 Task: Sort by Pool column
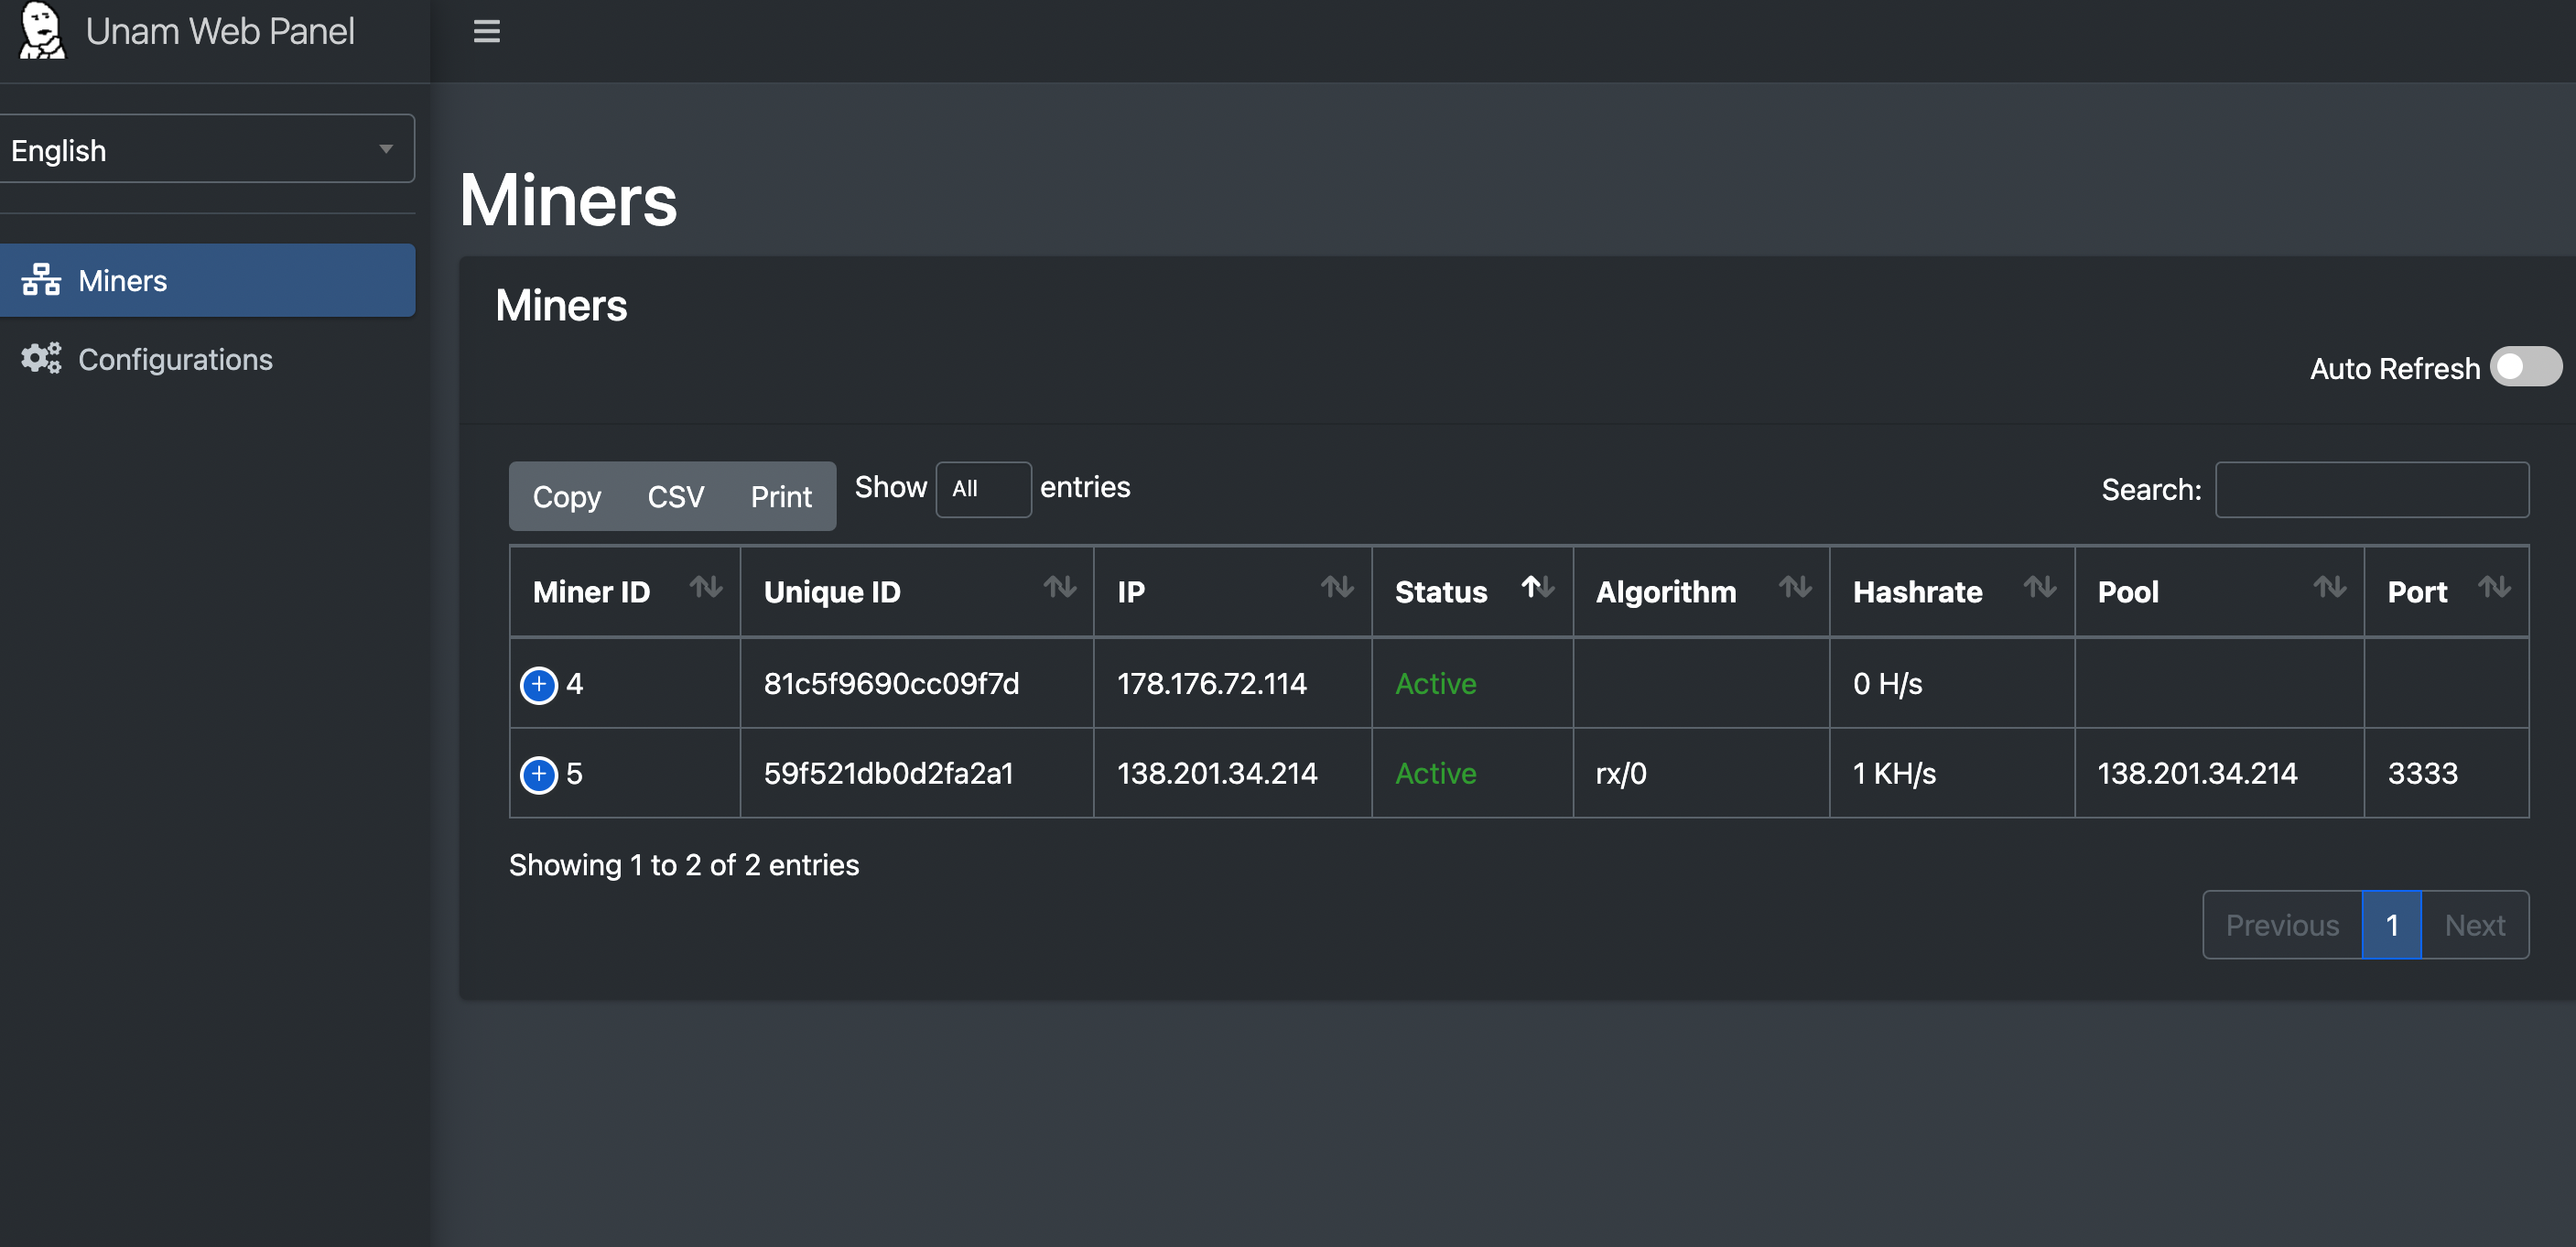tap(2219, 591)
